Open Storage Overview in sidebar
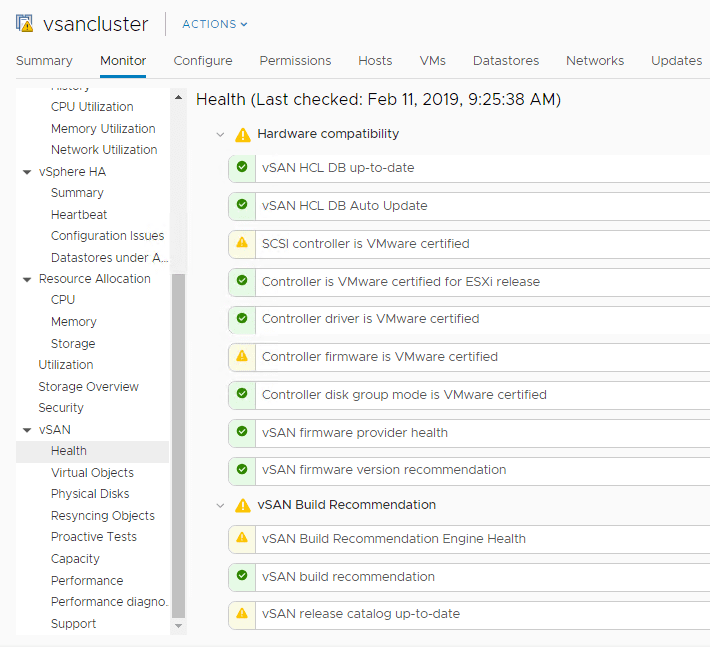This screenshot has width=710, height=647. (x=89, y=387)
